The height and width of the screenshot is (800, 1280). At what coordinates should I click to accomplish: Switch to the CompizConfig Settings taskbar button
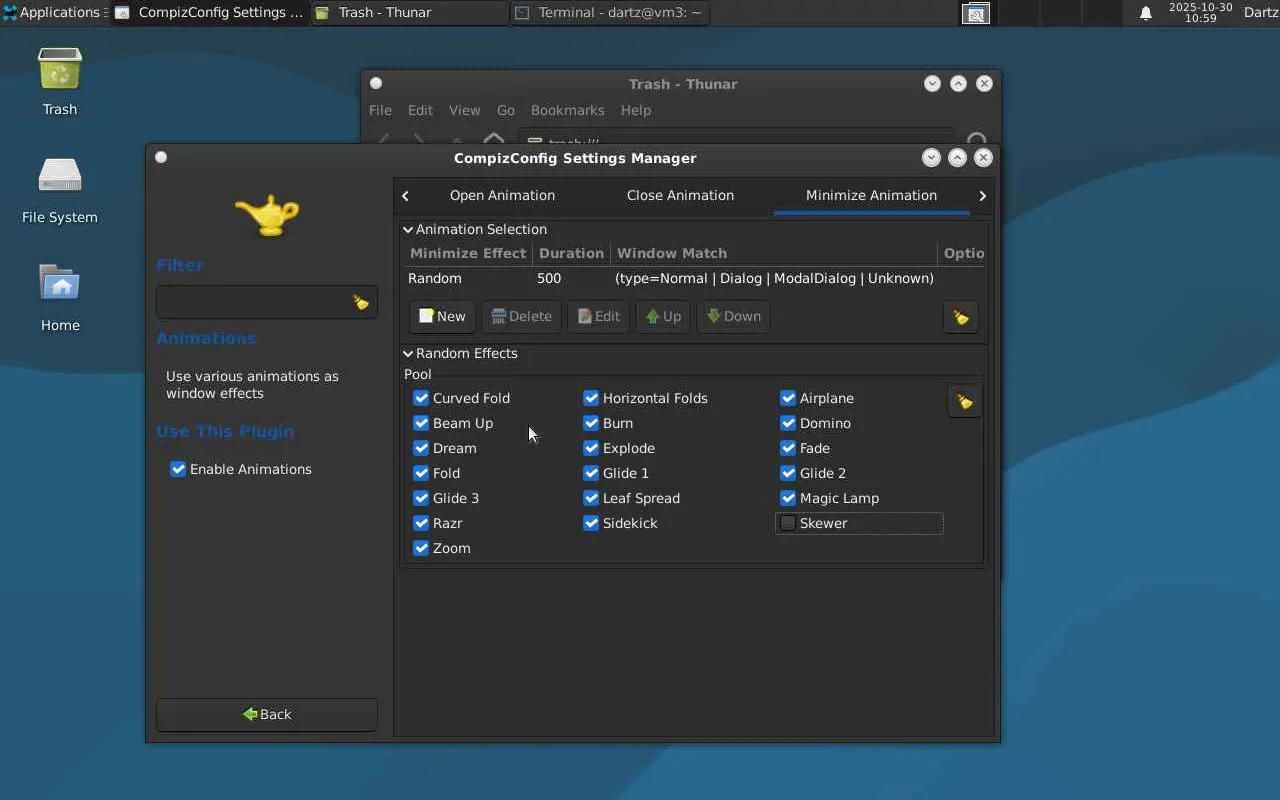tap(209, 13)
